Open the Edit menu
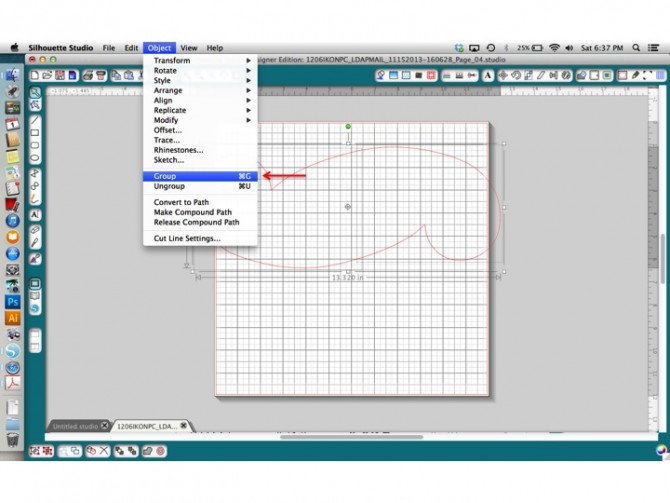This screenshot has width=670, height=503. tap(131, 48)
